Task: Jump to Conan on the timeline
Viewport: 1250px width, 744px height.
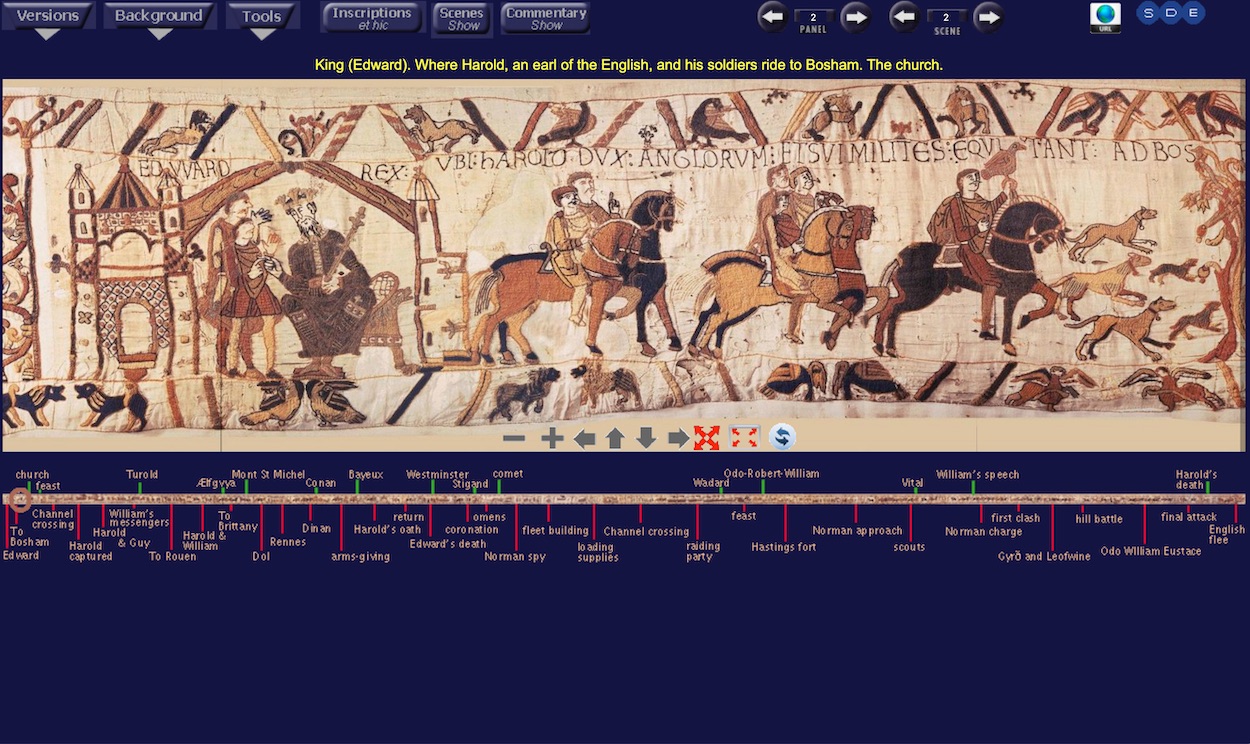Action: click(x=321, y=483)
